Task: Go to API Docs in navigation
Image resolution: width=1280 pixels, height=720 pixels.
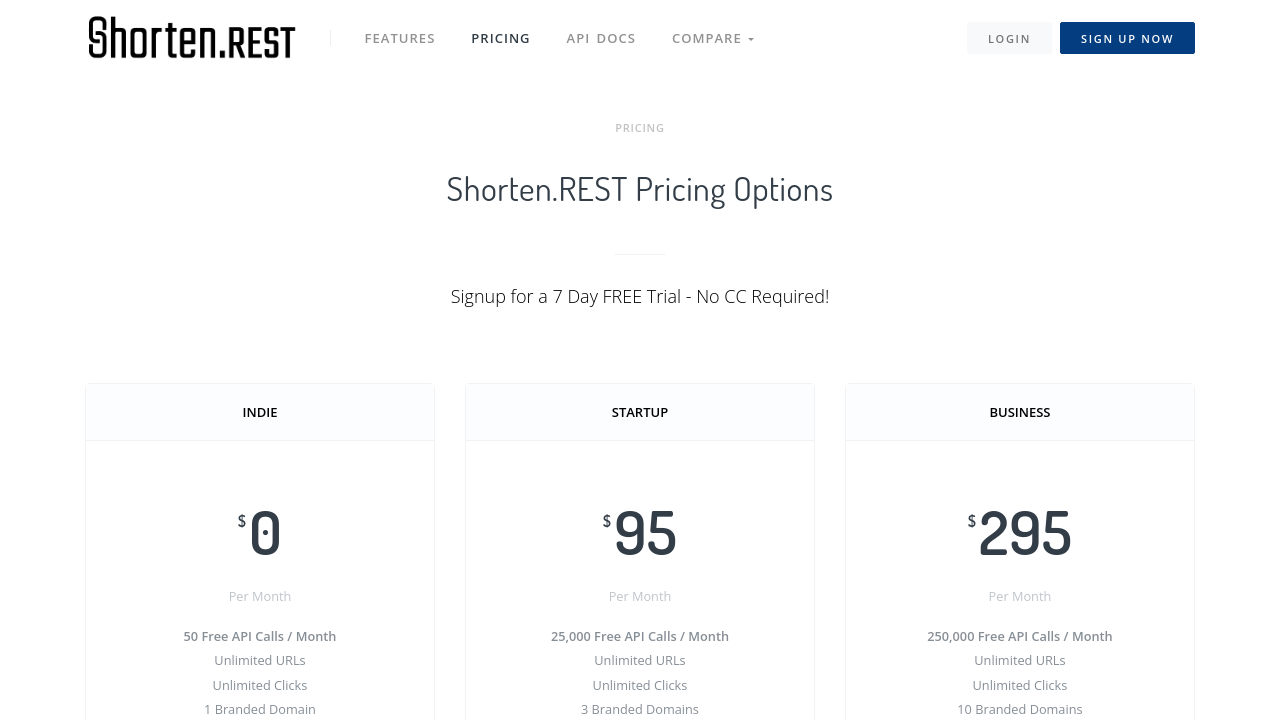Action: 601,38
